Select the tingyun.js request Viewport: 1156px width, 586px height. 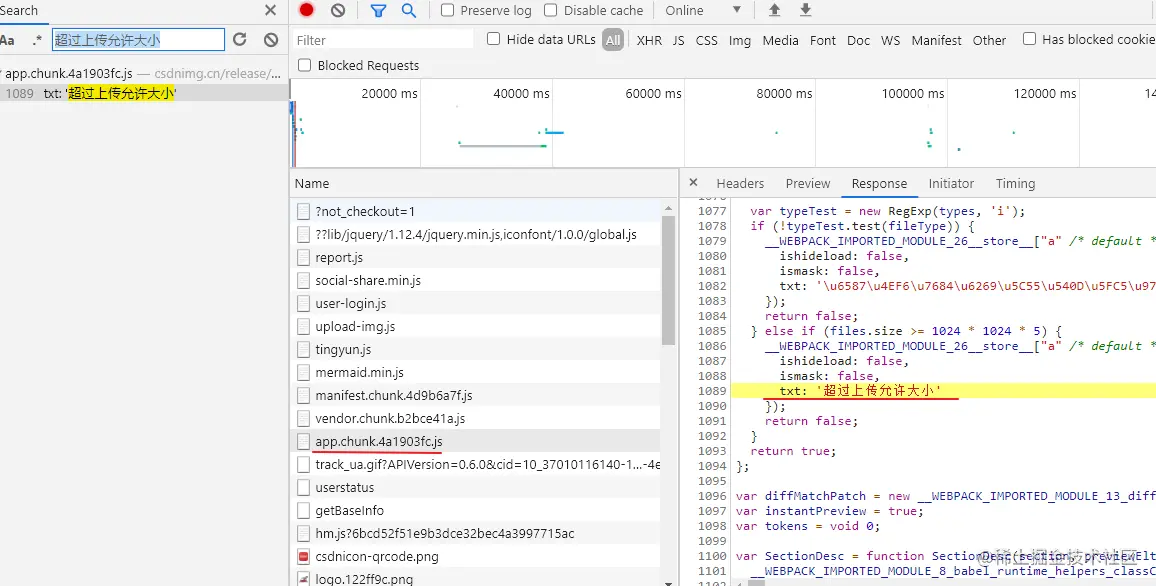(477, 349)
